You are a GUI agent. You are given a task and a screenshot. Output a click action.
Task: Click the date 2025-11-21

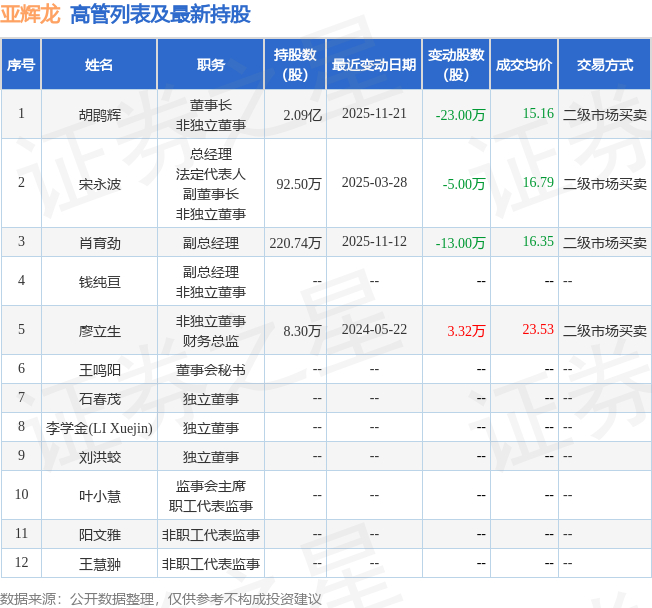[x=374, y=114]
